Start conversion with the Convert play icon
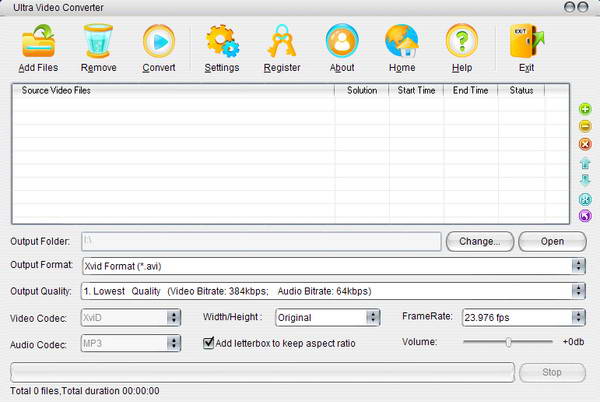This screenshot has height=402, width=600. 159,41
